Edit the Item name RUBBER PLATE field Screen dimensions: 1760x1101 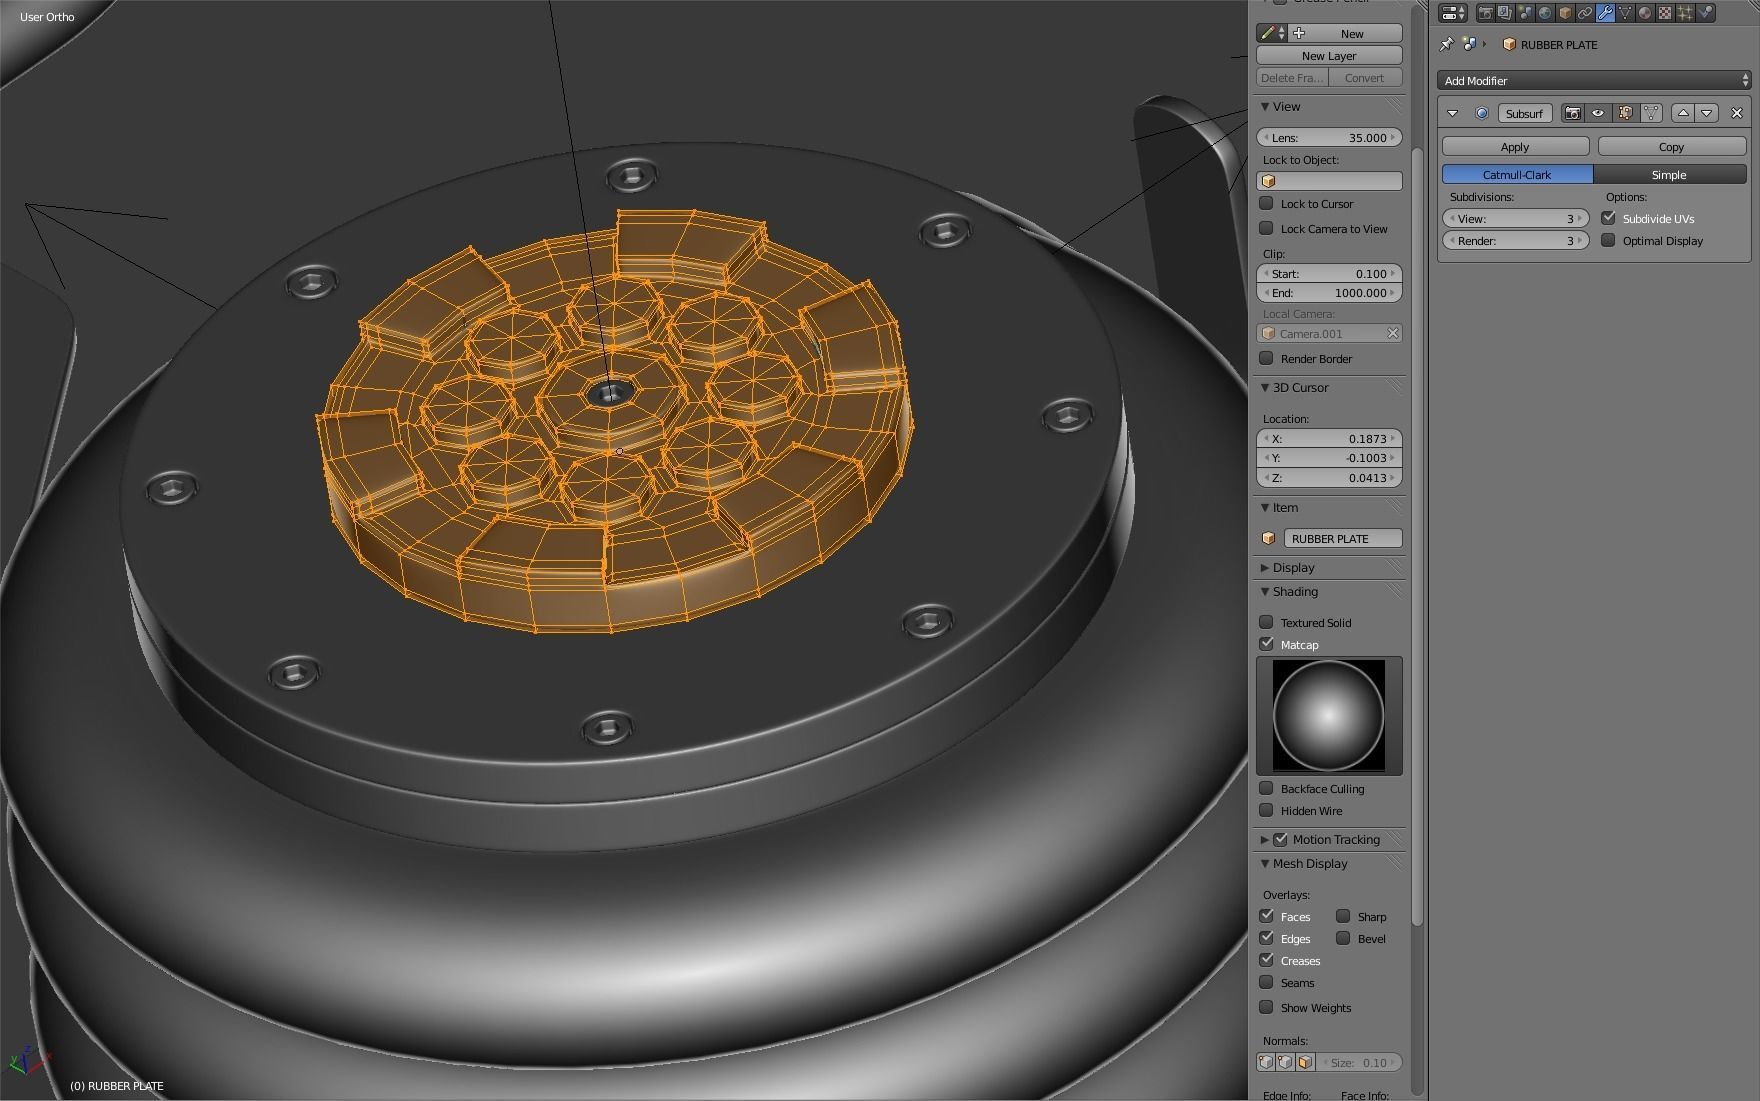(x=1343, y=538)
